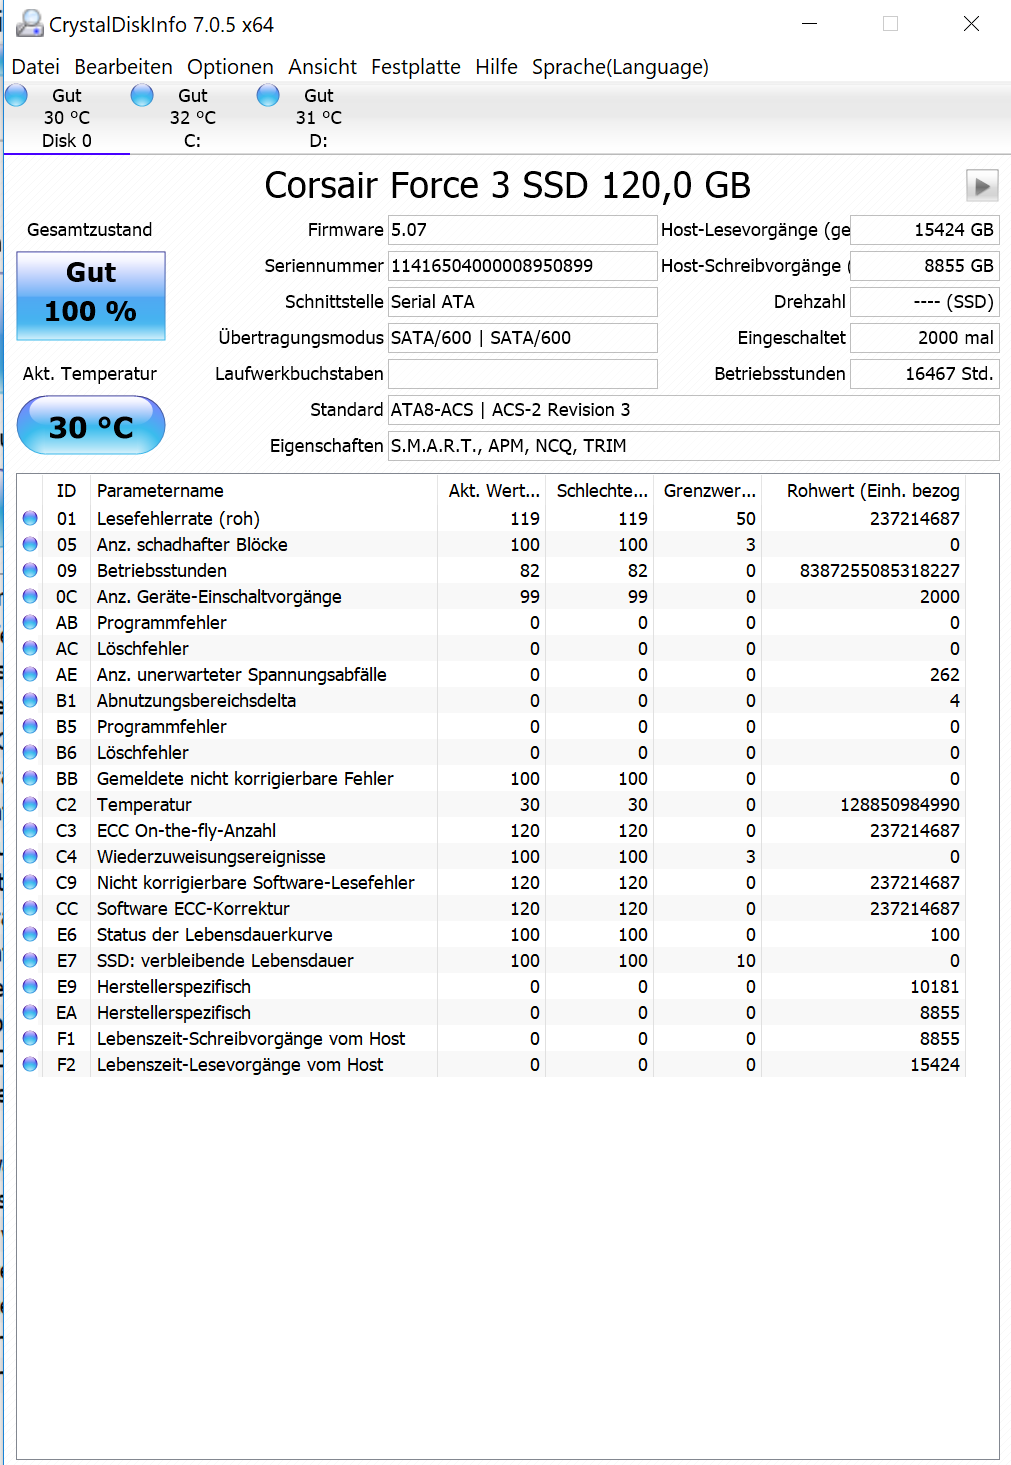1011x1465 pixels.
Task: Switch to C: drive tab
Action: (193, 118)
